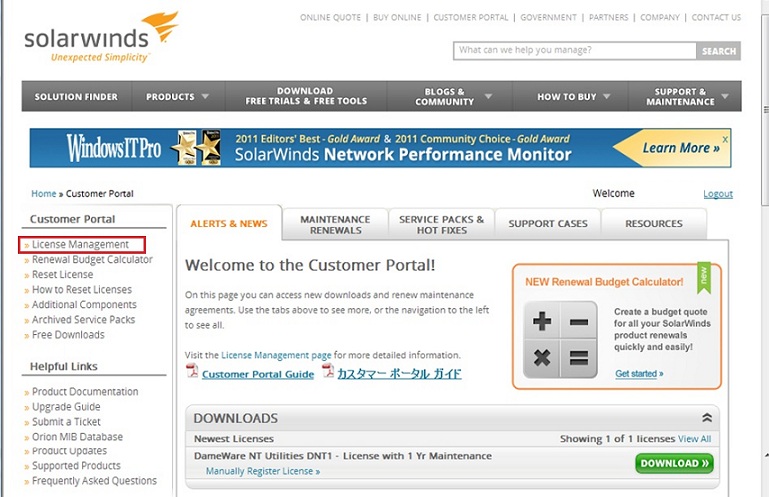Click Reset License in sidebar

[62, 275]
